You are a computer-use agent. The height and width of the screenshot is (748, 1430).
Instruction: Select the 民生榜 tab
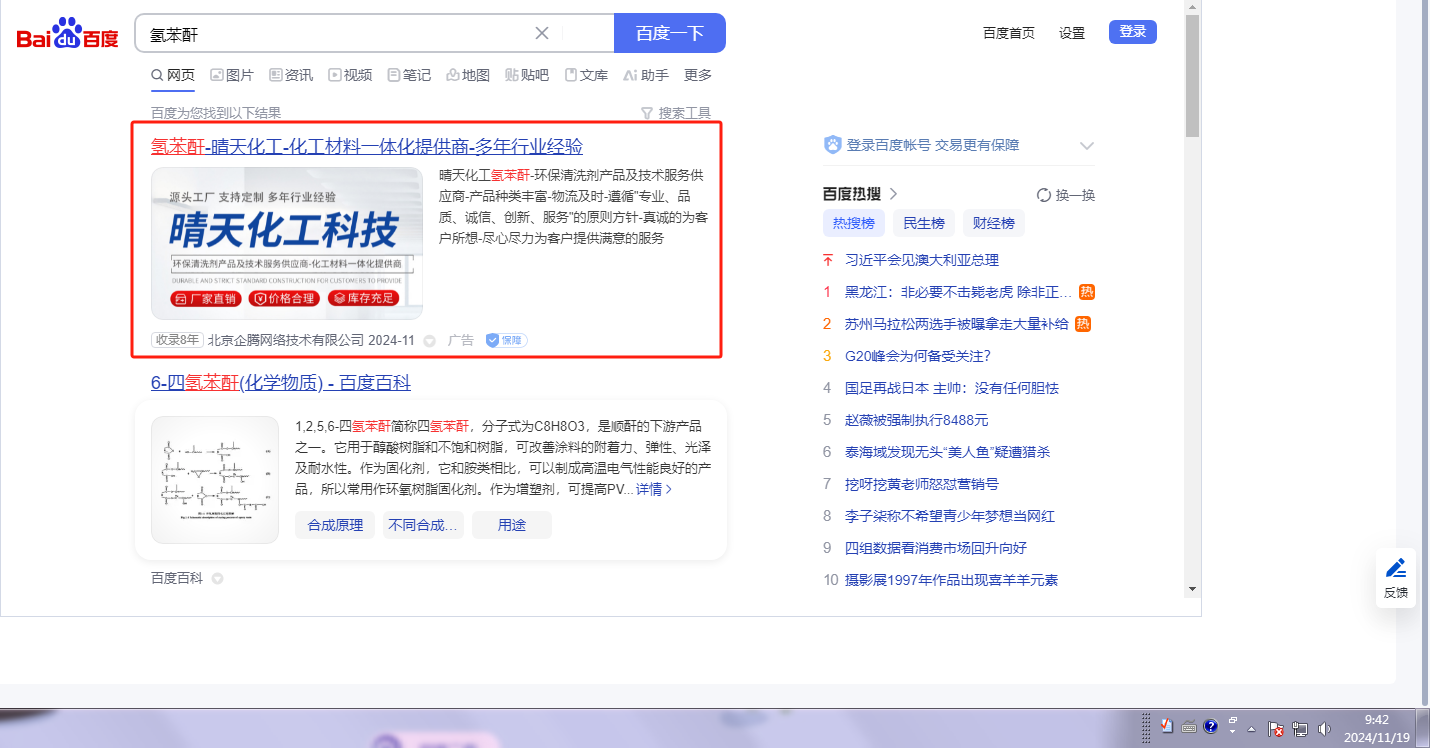point(924,223)
